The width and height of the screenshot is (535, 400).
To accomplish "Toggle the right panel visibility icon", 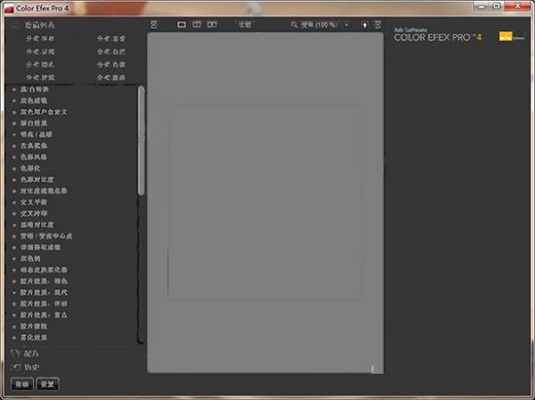I will point(377,25).
